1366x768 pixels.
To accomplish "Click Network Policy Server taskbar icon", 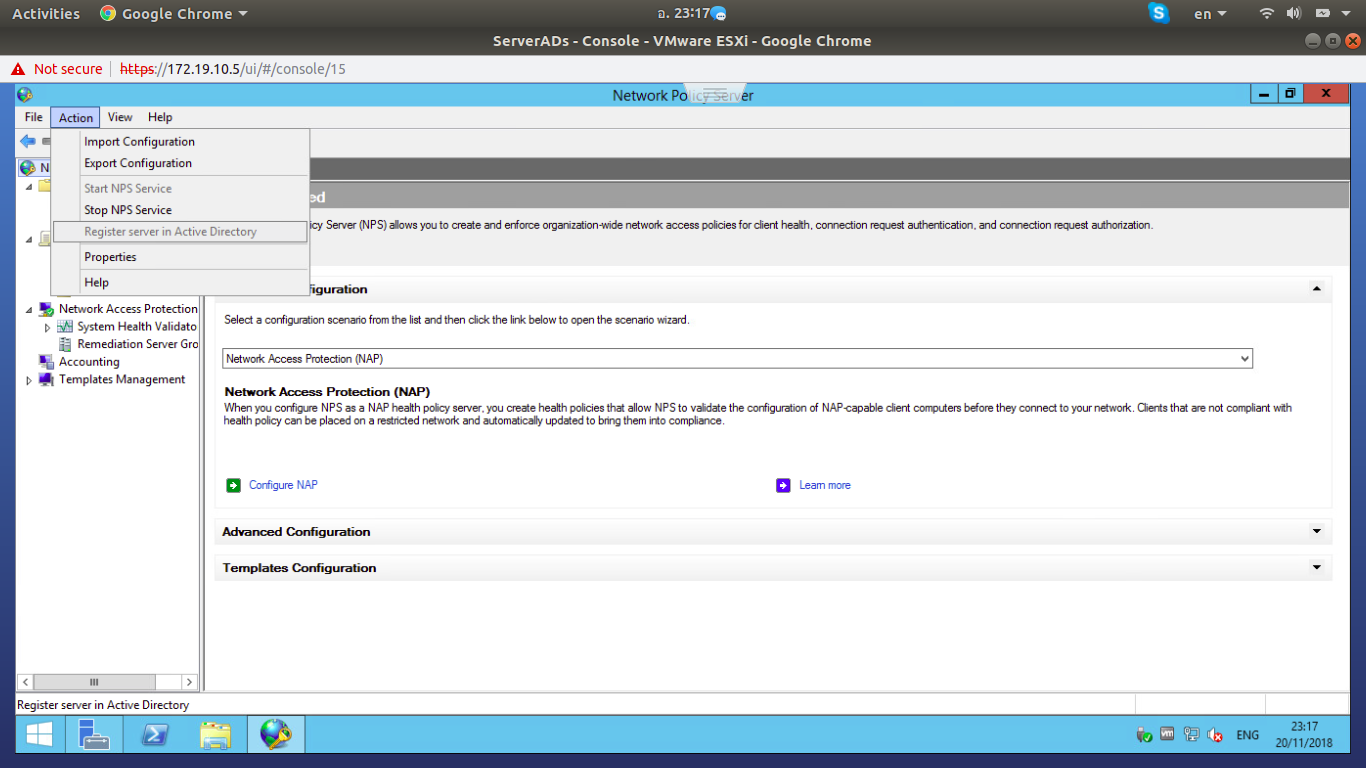I will click(x=276, y=735).
